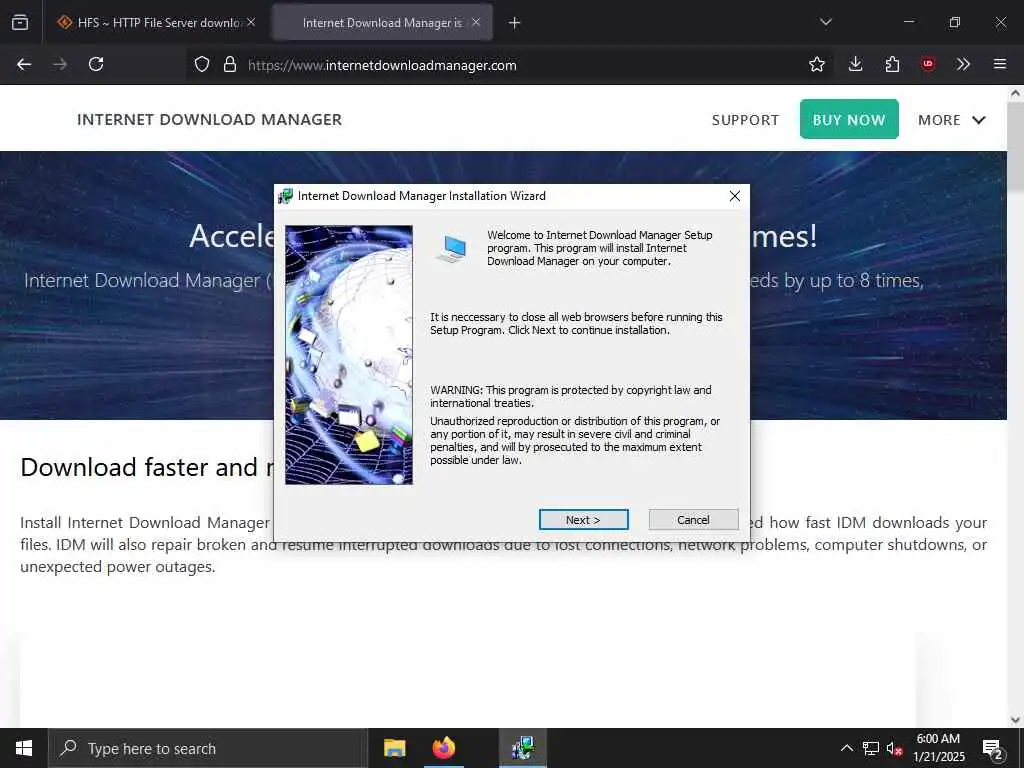The height and width of the screenshot is (768, 1024).
Task: List all tabs dropdown arrow
Action: click(825, 22)
